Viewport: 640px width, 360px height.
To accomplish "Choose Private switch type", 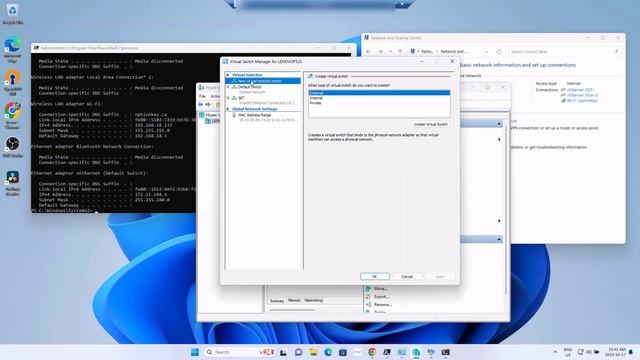I will pos(379,103).
